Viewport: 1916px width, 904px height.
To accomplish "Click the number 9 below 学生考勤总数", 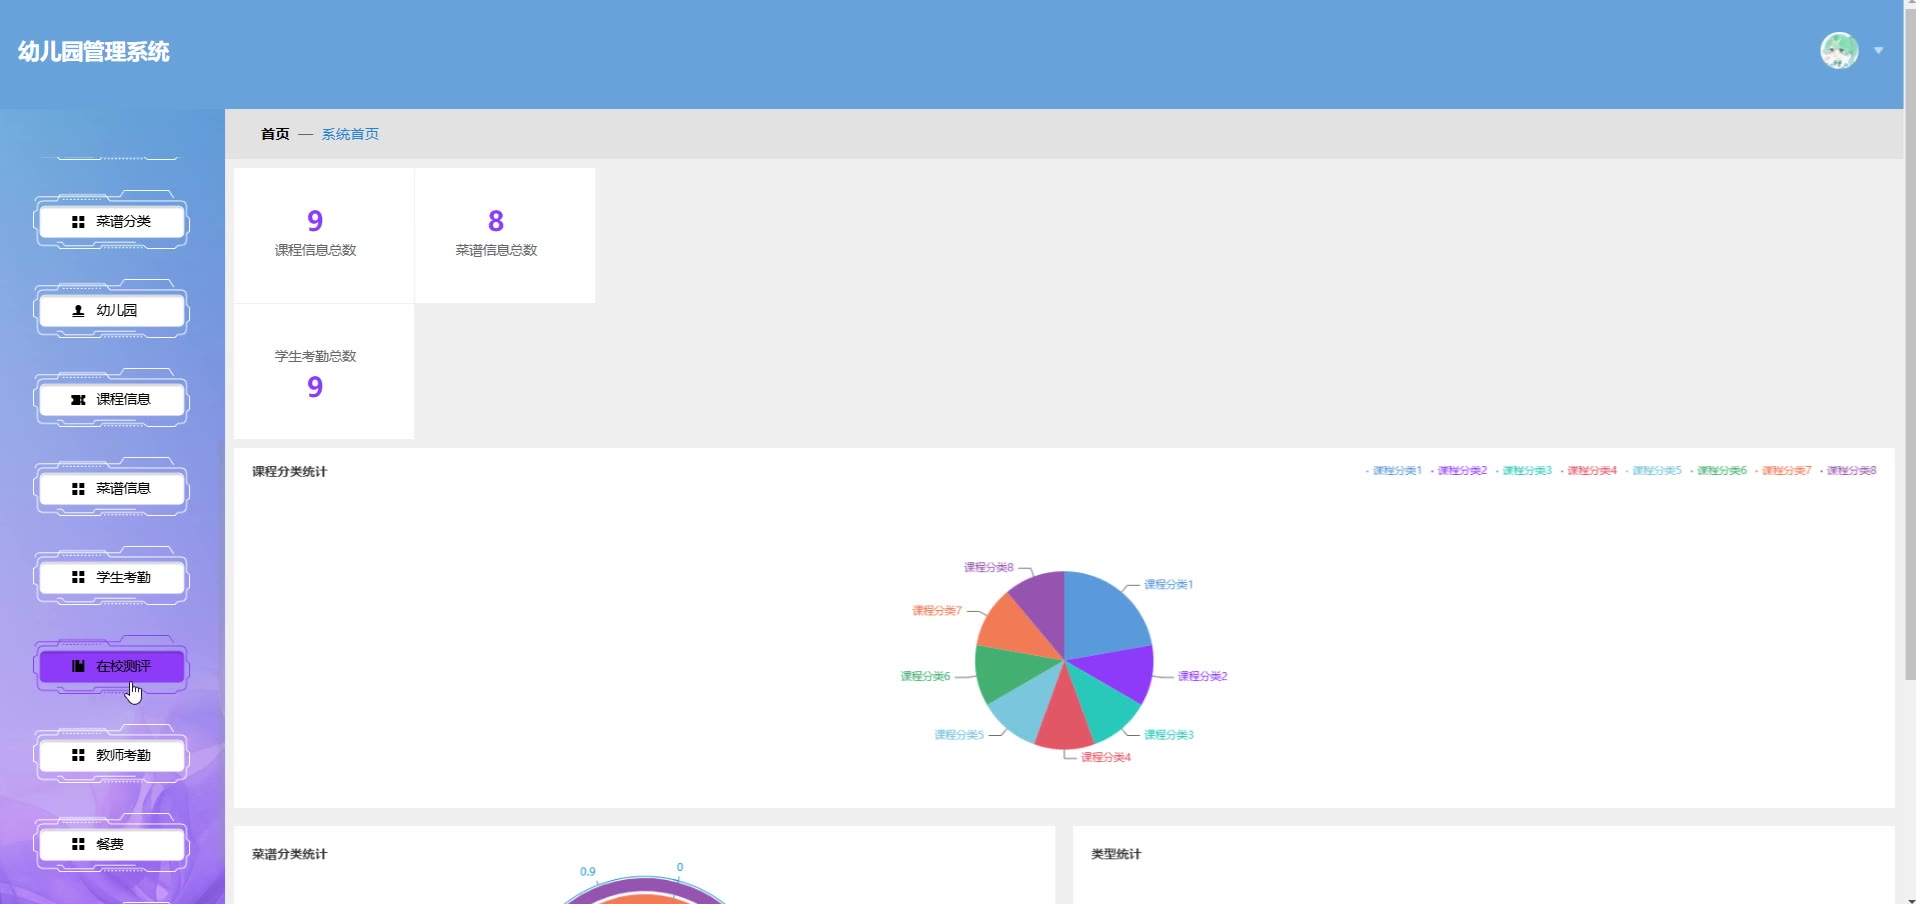I will tap(315, 387).
